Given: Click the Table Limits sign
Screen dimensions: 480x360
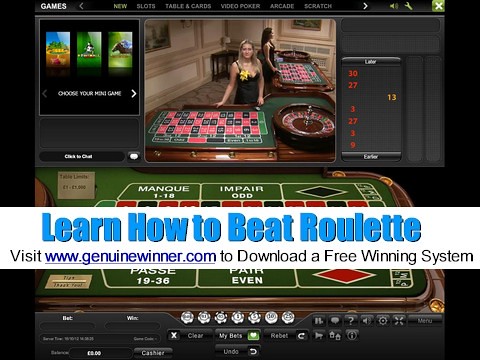Looking at the screenshot, I should coord(76,184).
